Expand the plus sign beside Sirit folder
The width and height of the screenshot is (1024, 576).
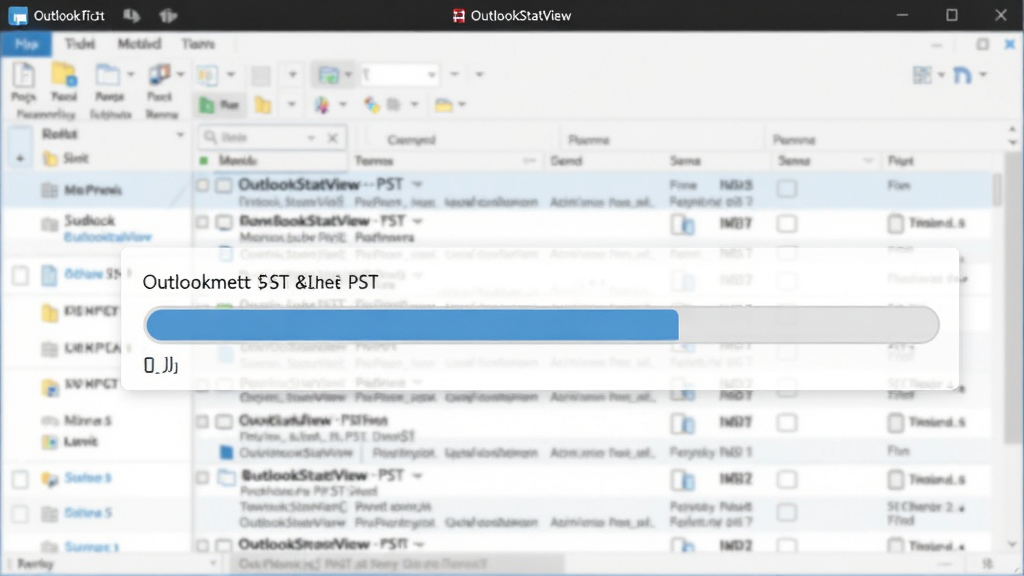coord(20,159)
